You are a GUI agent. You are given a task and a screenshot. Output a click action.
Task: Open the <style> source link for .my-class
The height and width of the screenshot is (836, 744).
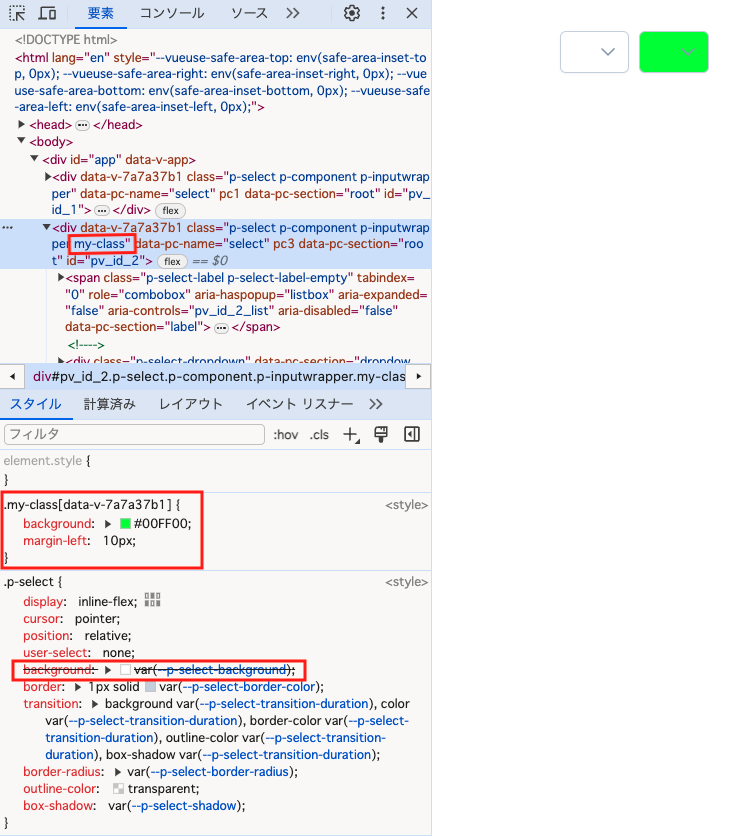coord(406,504)
